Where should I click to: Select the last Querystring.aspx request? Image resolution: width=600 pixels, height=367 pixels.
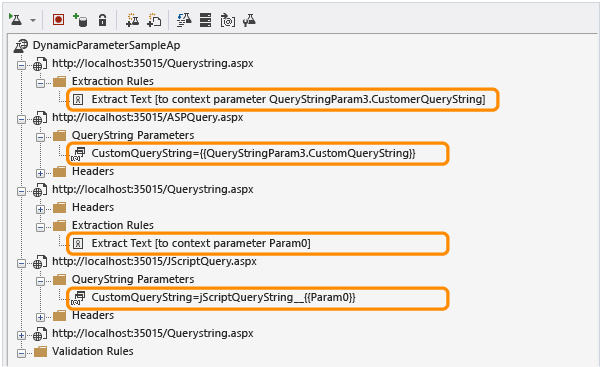click(153, 333)
